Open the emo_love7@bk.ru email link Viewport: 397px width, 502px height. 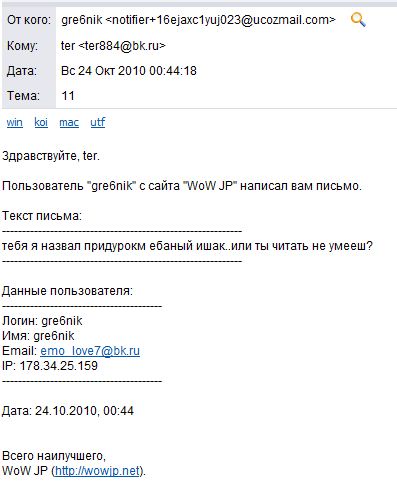pyautogui.click(x=90, y=351)
